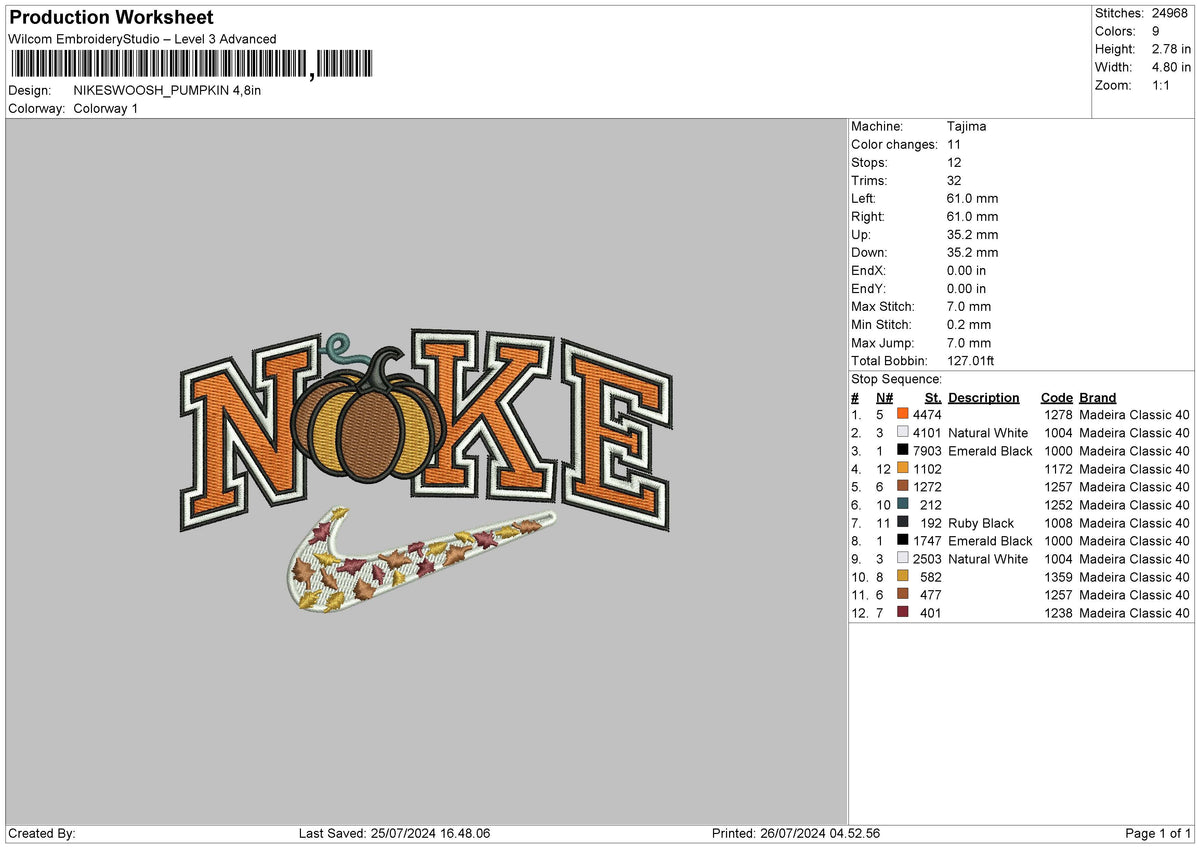Screen dimensions: 1200x848
Task: Pick the maroon swatch beside 401 stitches
Action: click(903, 613)
